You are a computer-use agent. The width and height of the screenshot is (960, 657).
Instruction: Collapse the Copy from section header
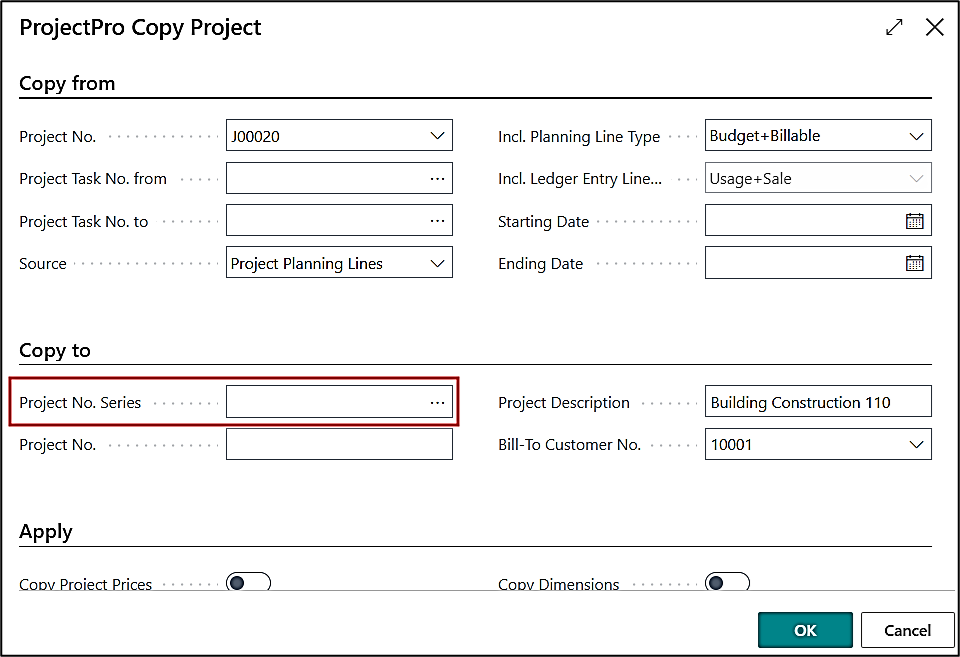click(67, 83)
